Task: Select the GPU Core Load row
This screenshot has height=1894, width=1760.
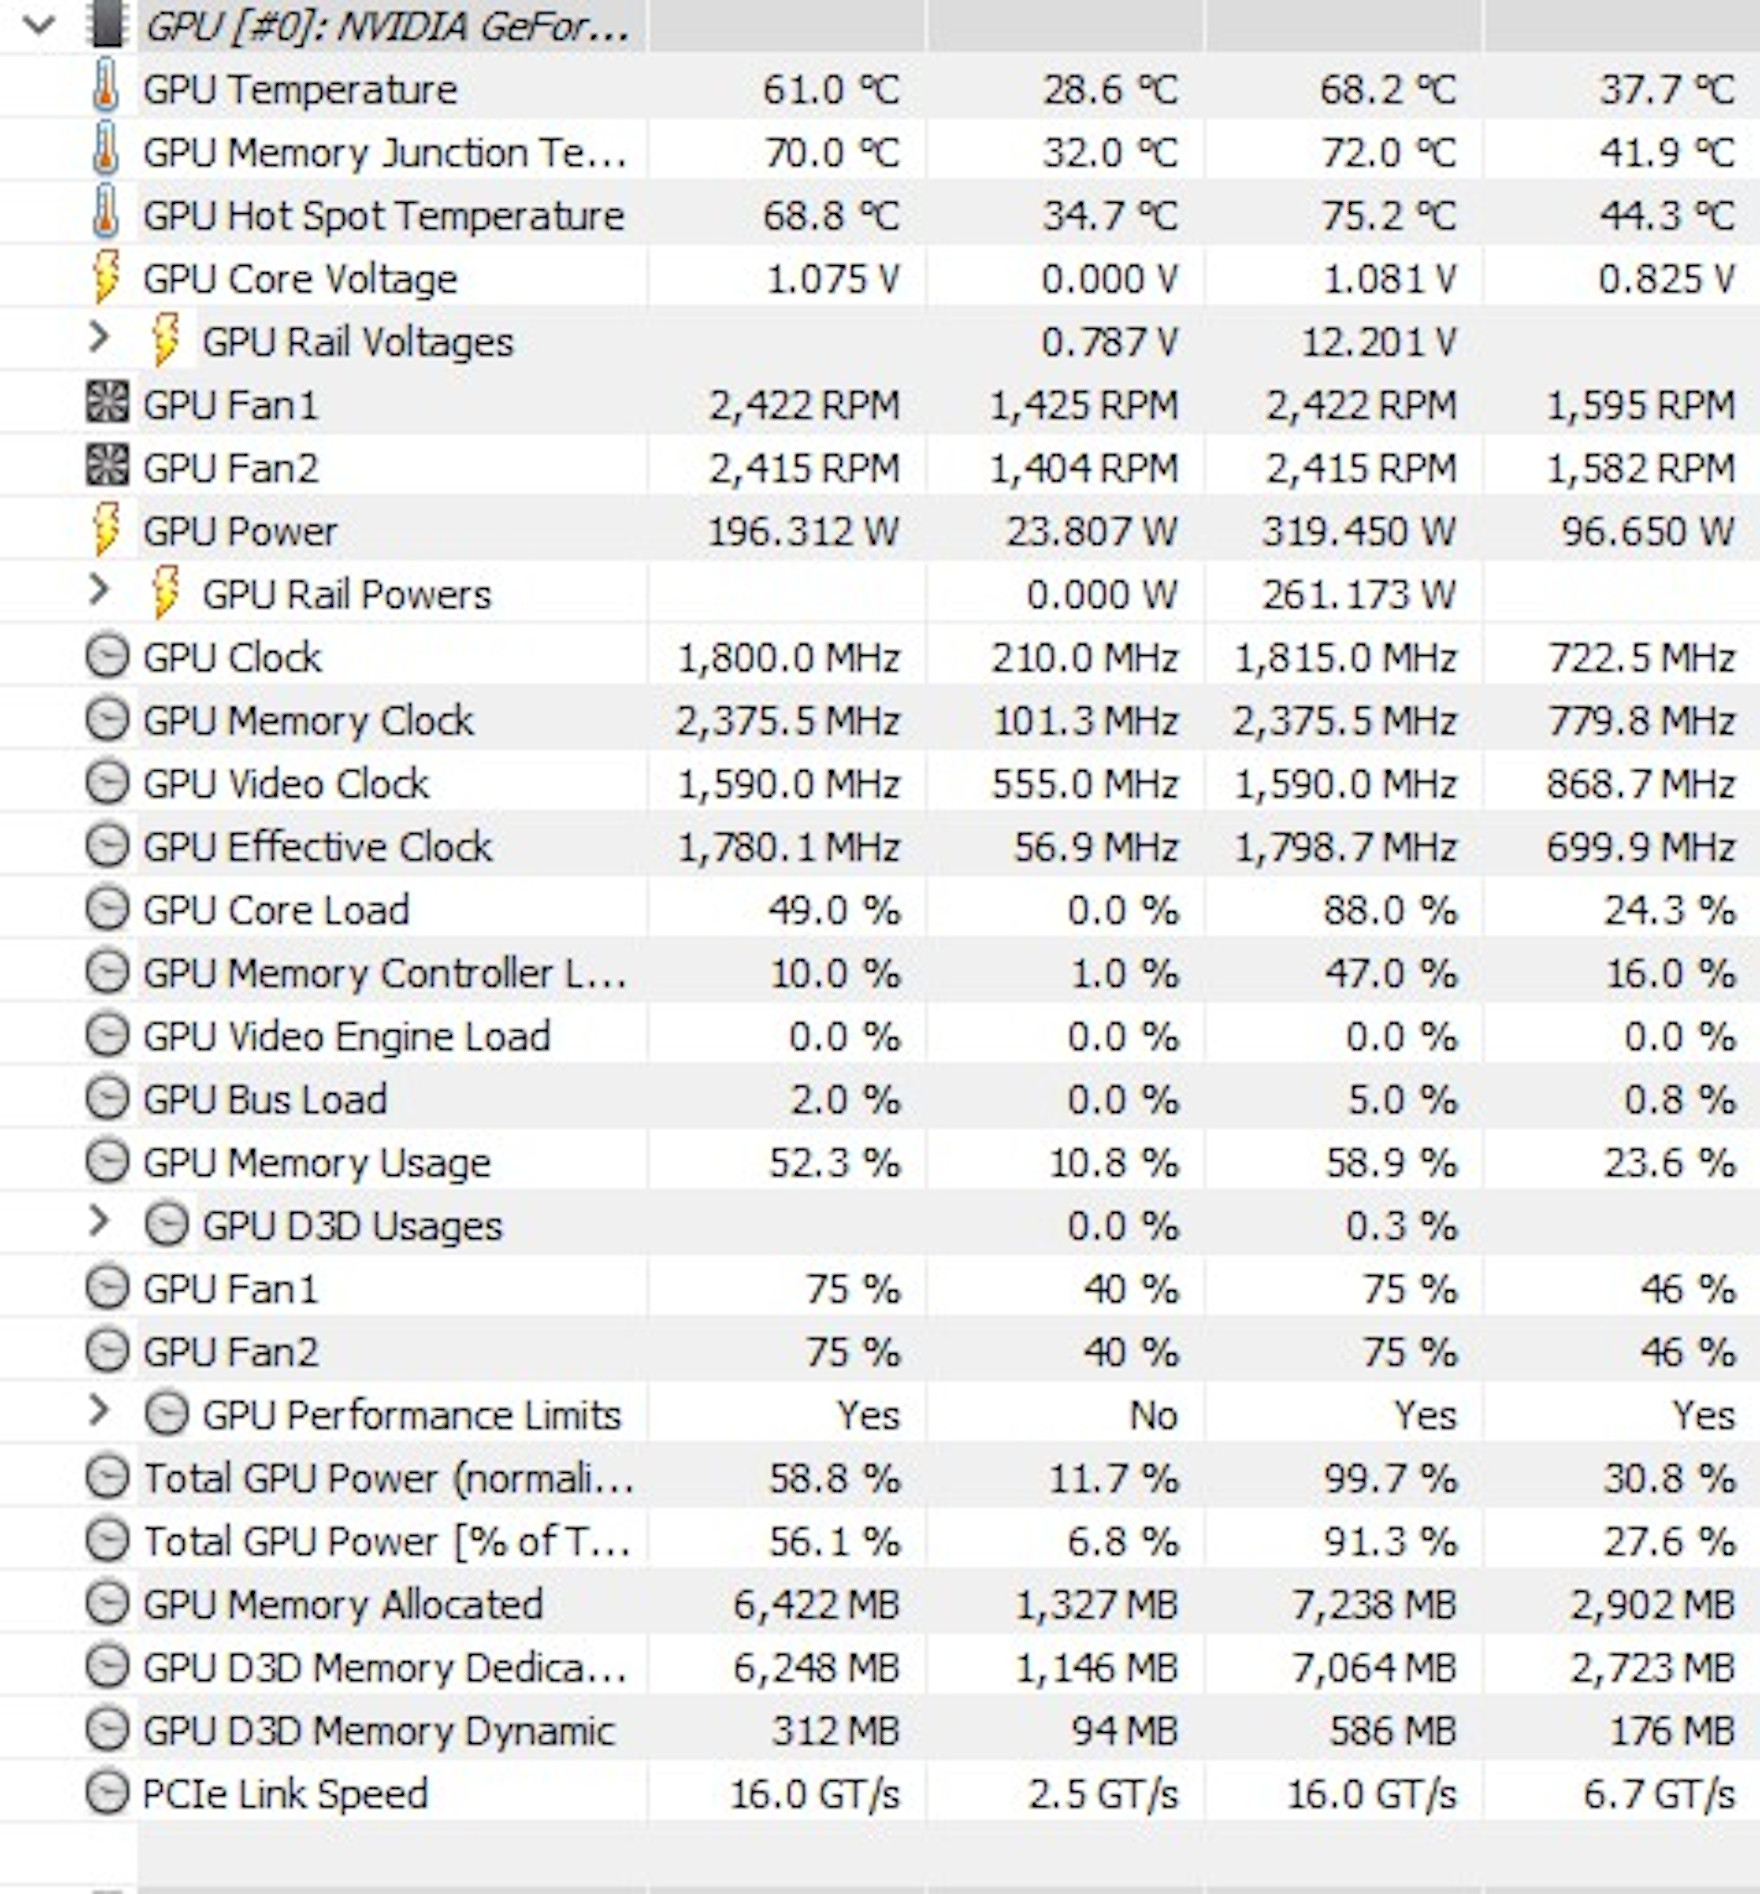Action: pos(276,909)
